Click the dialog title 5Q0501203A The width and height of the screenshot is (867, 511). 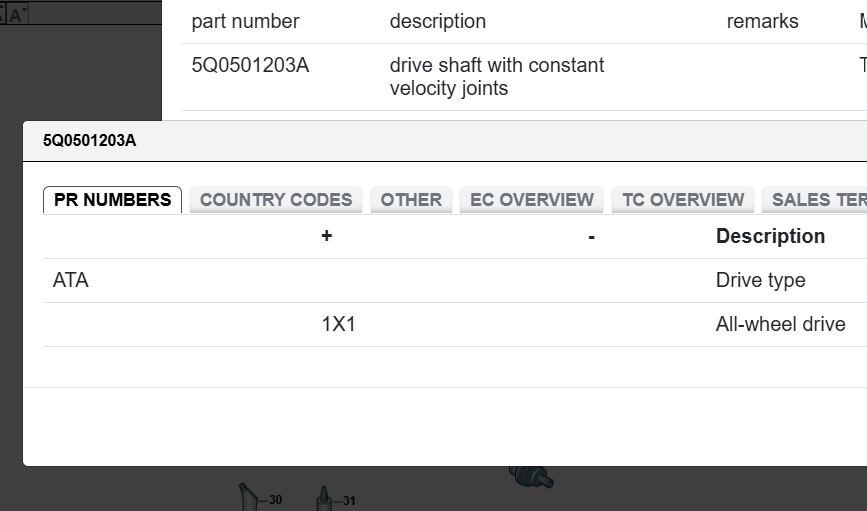[89, 141]
